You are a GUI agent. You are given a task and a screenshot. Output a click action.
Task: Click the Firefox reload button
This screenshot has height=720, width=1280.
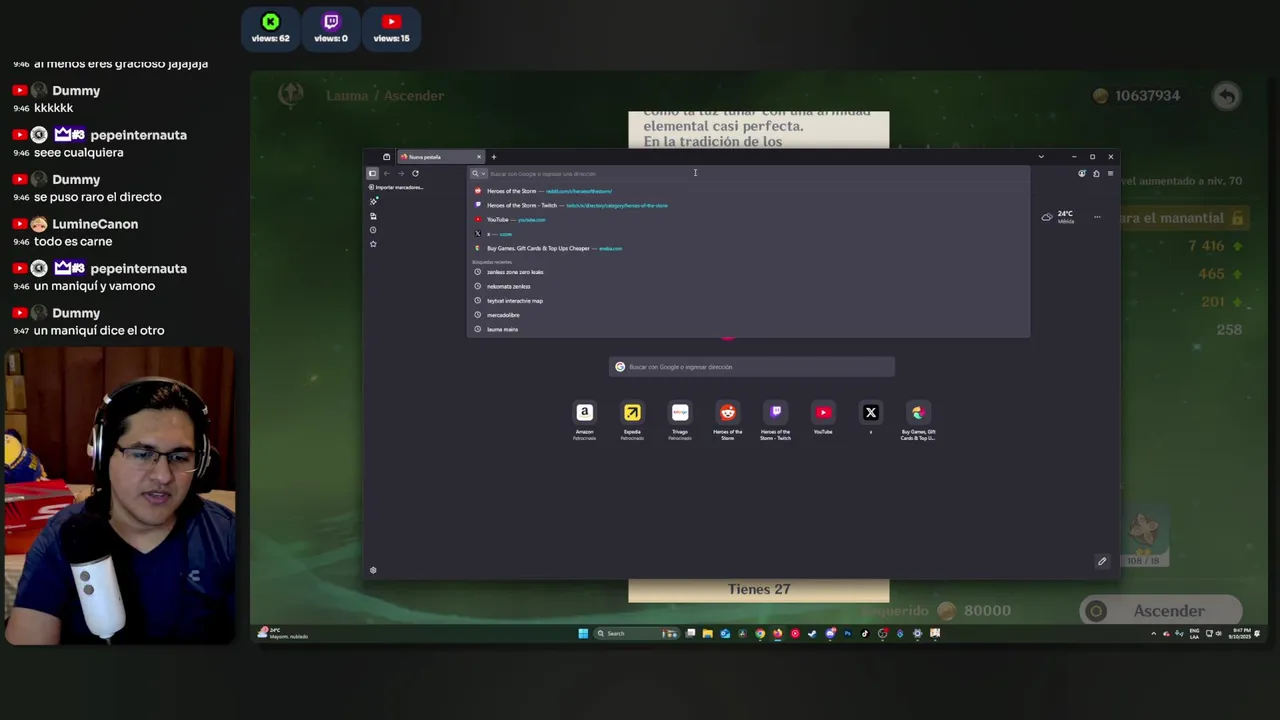tap(415, 173)
